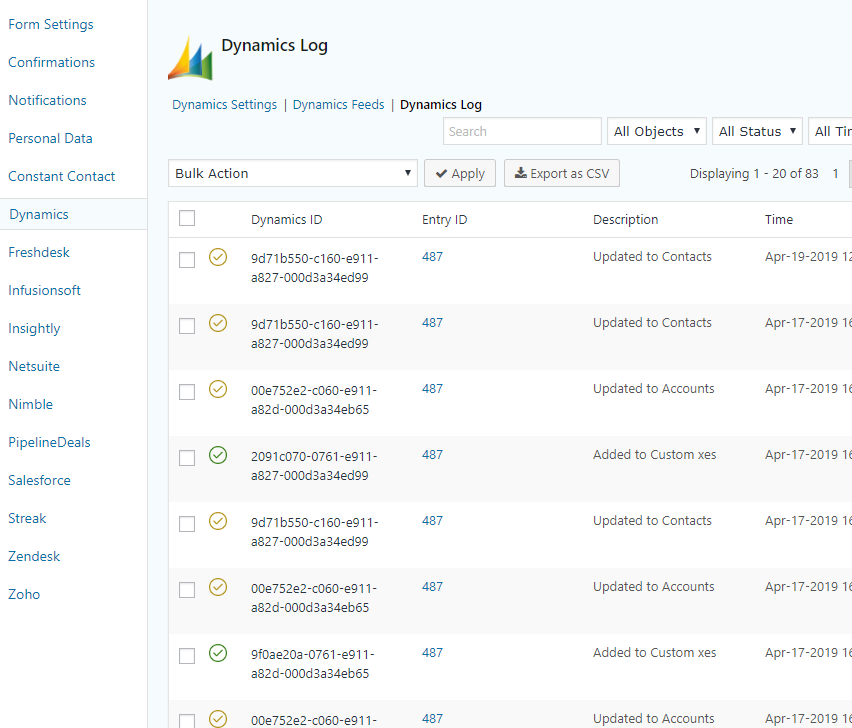The image size is (852, 728).
Task: Open the All Objects filter dropdown
Action: [x=657, y=131]
